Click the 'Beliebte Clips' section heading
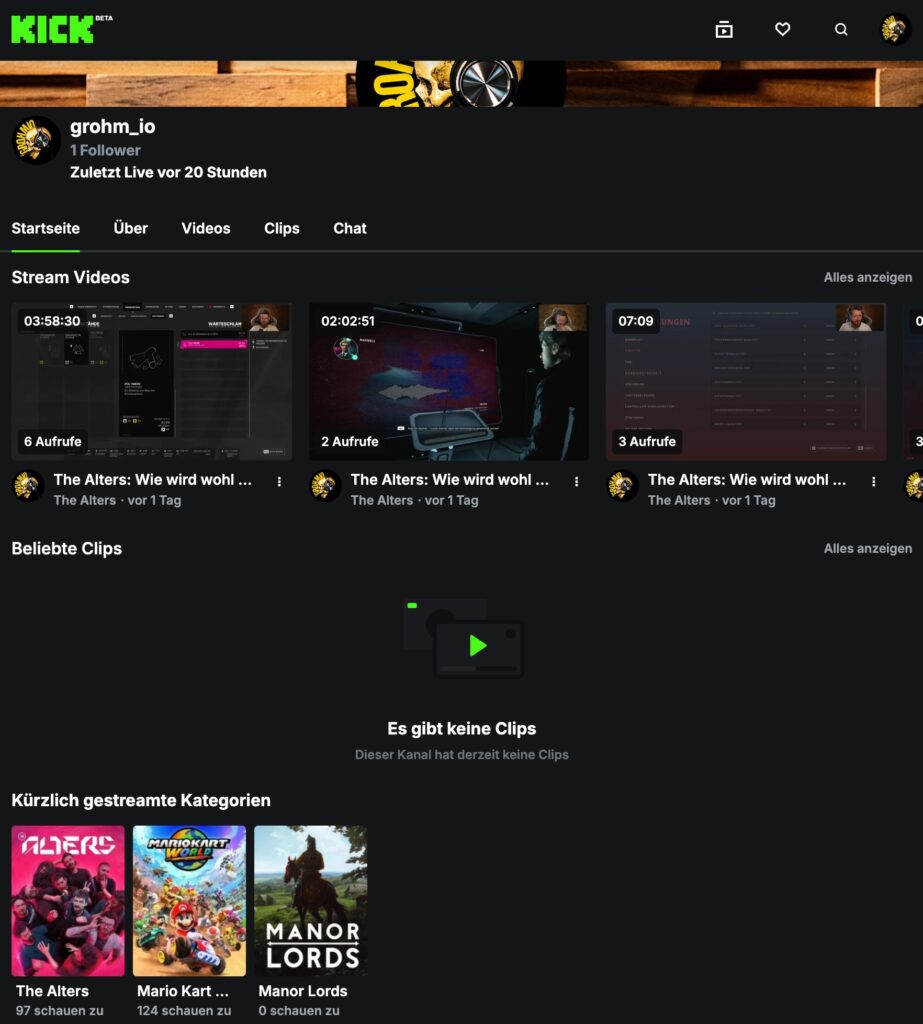923x1024 pixels. tap(67, 549)
